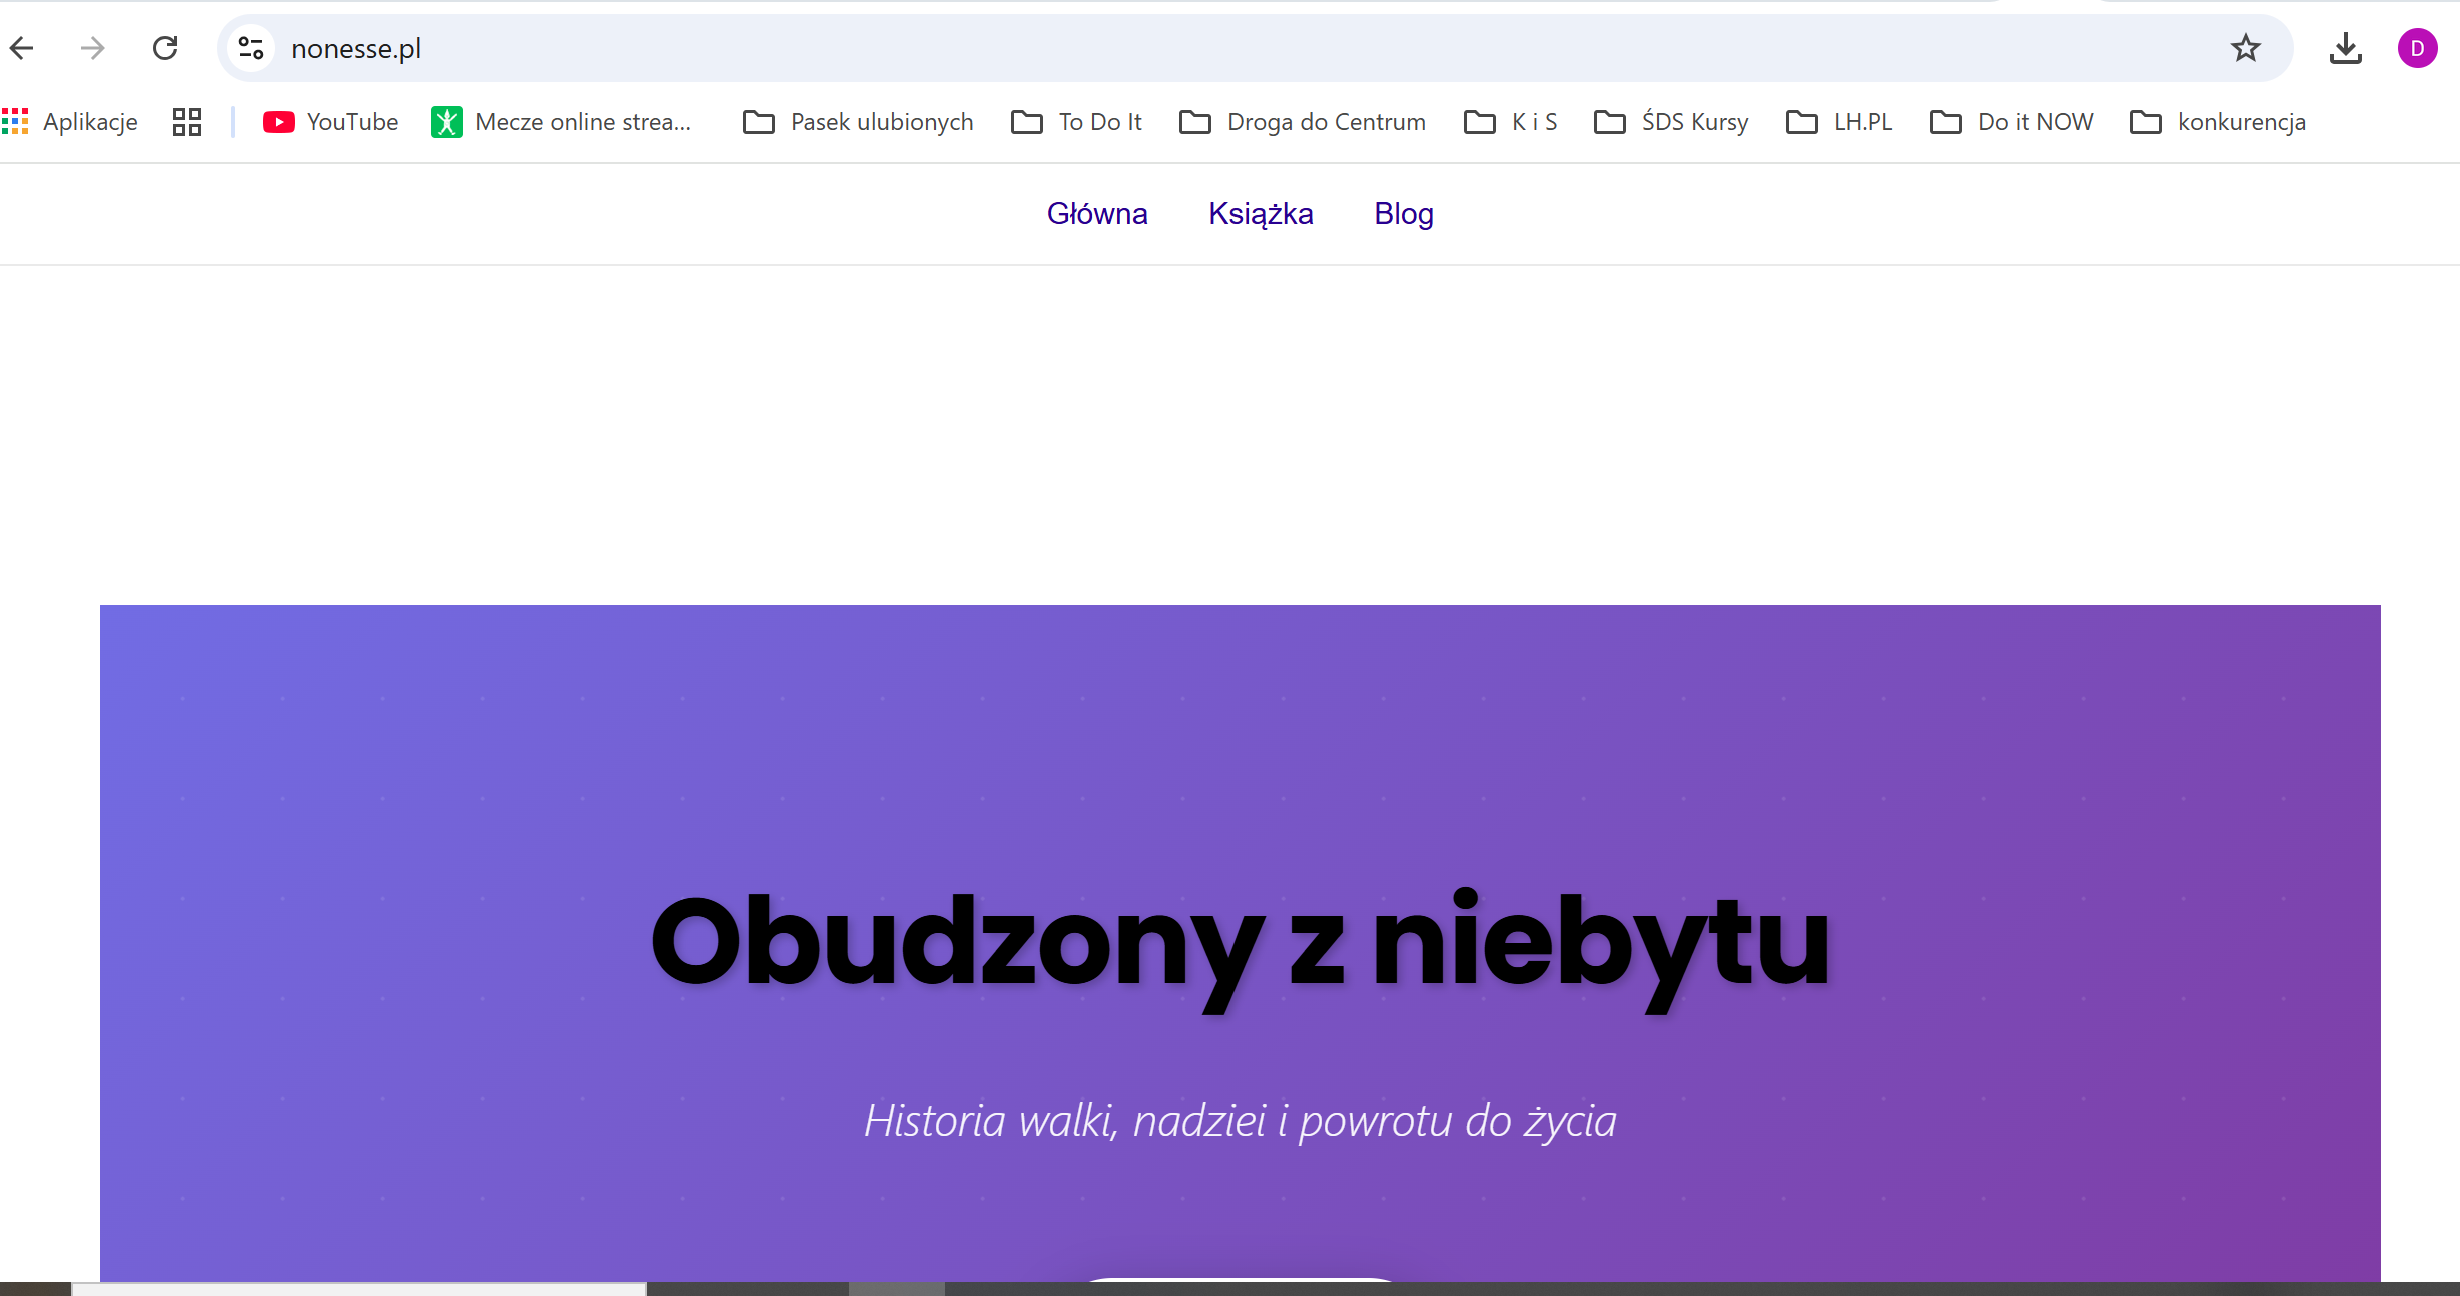Open the Mecze online stream bookmark
Viewport: 2460px width, 1296px height.
coord(561,122)
